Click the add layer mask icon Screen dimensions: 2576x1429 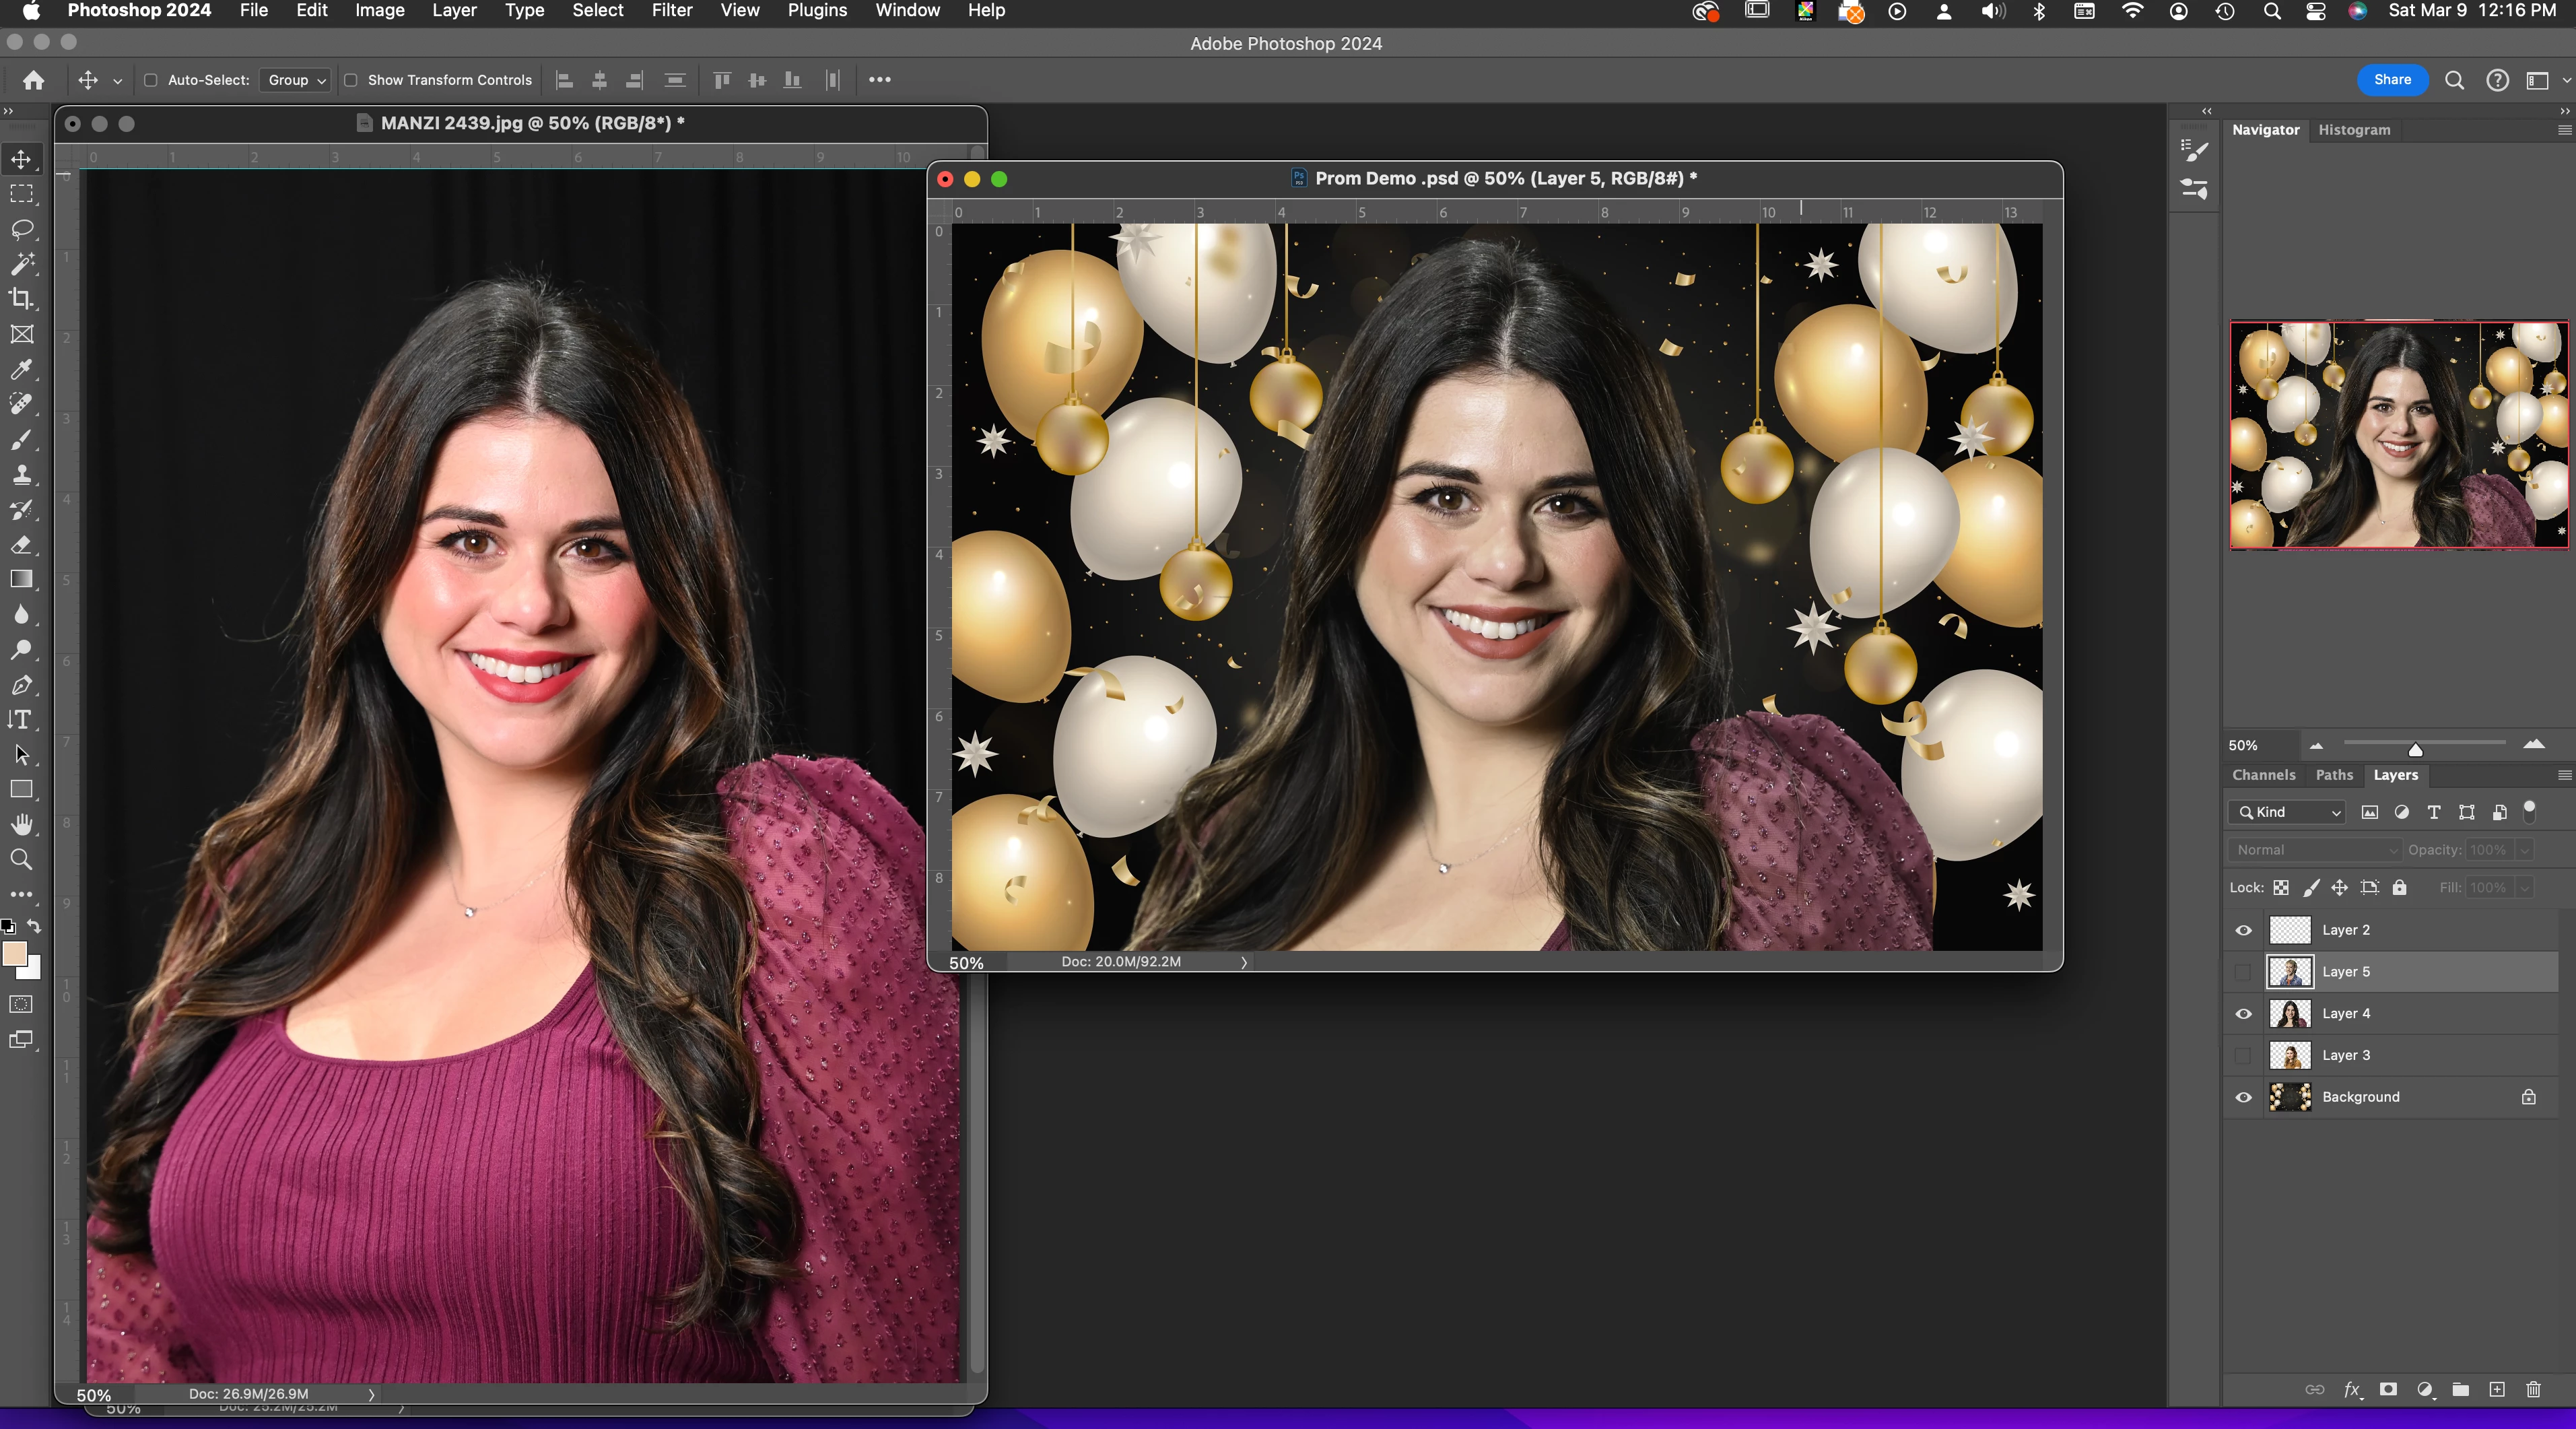[x=2388, y=1389]
